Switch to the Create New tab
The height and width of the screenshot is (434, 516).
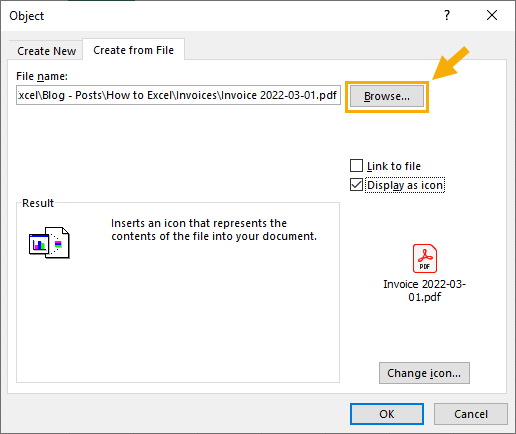tap(46, 51)
